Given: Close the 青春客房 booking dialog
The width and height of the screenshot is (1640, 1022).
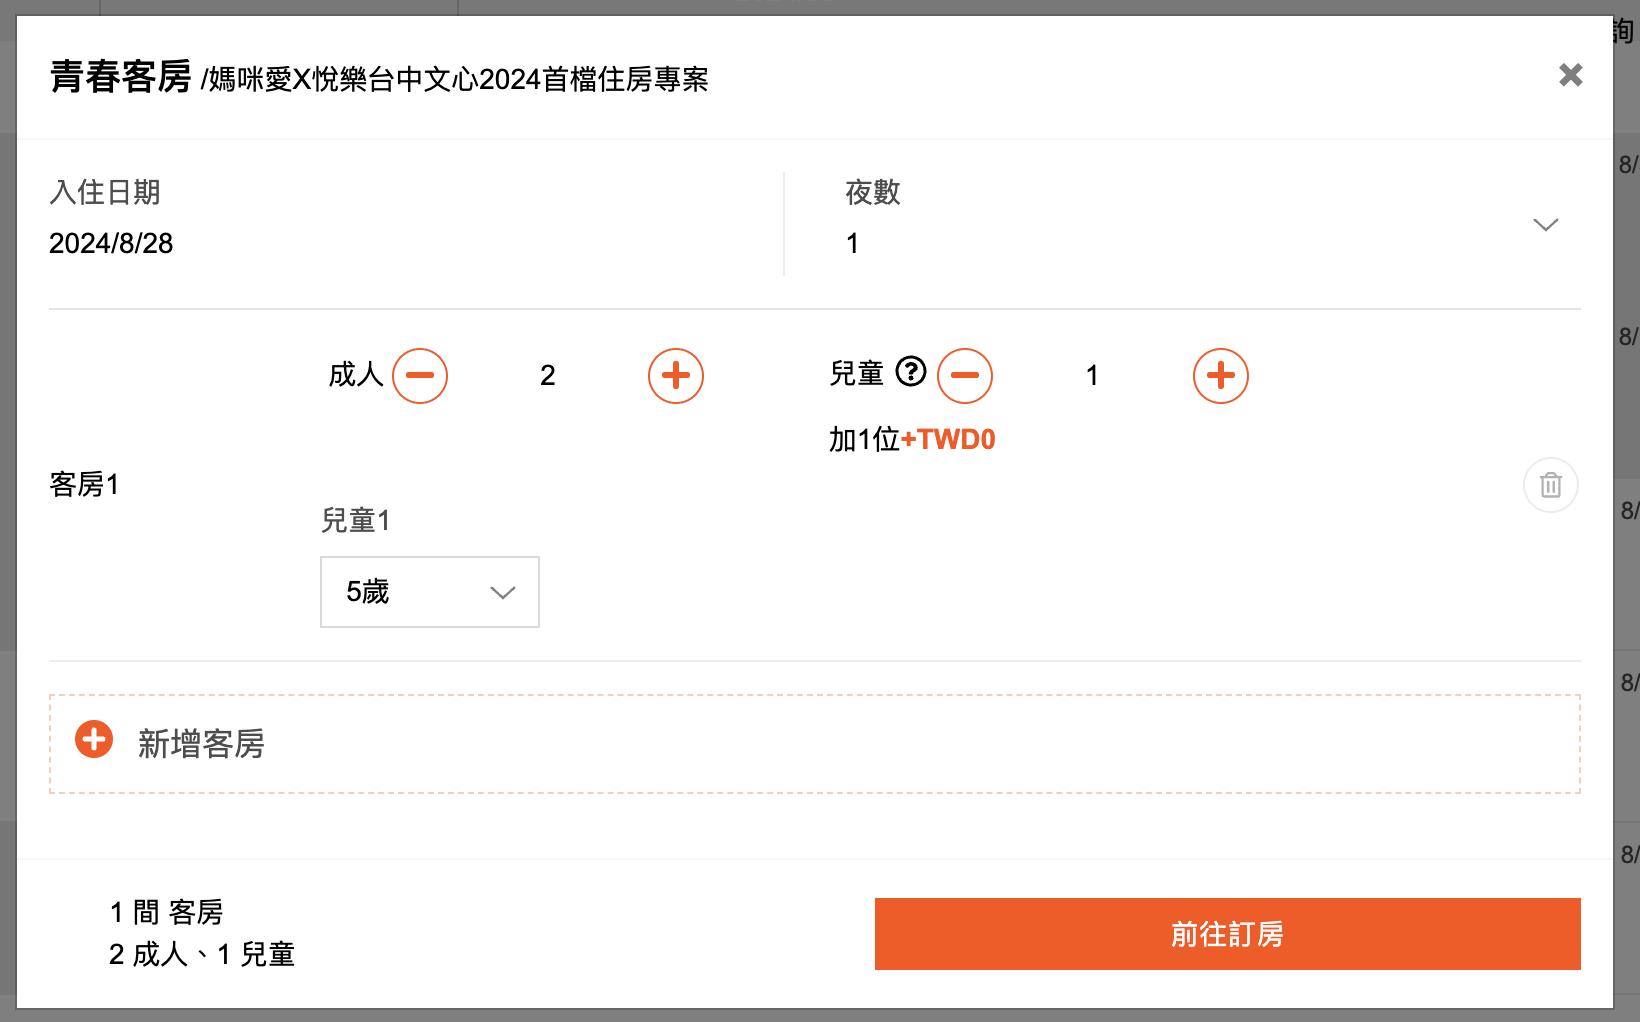Looking at the screenshot, I should point(1570,75).
